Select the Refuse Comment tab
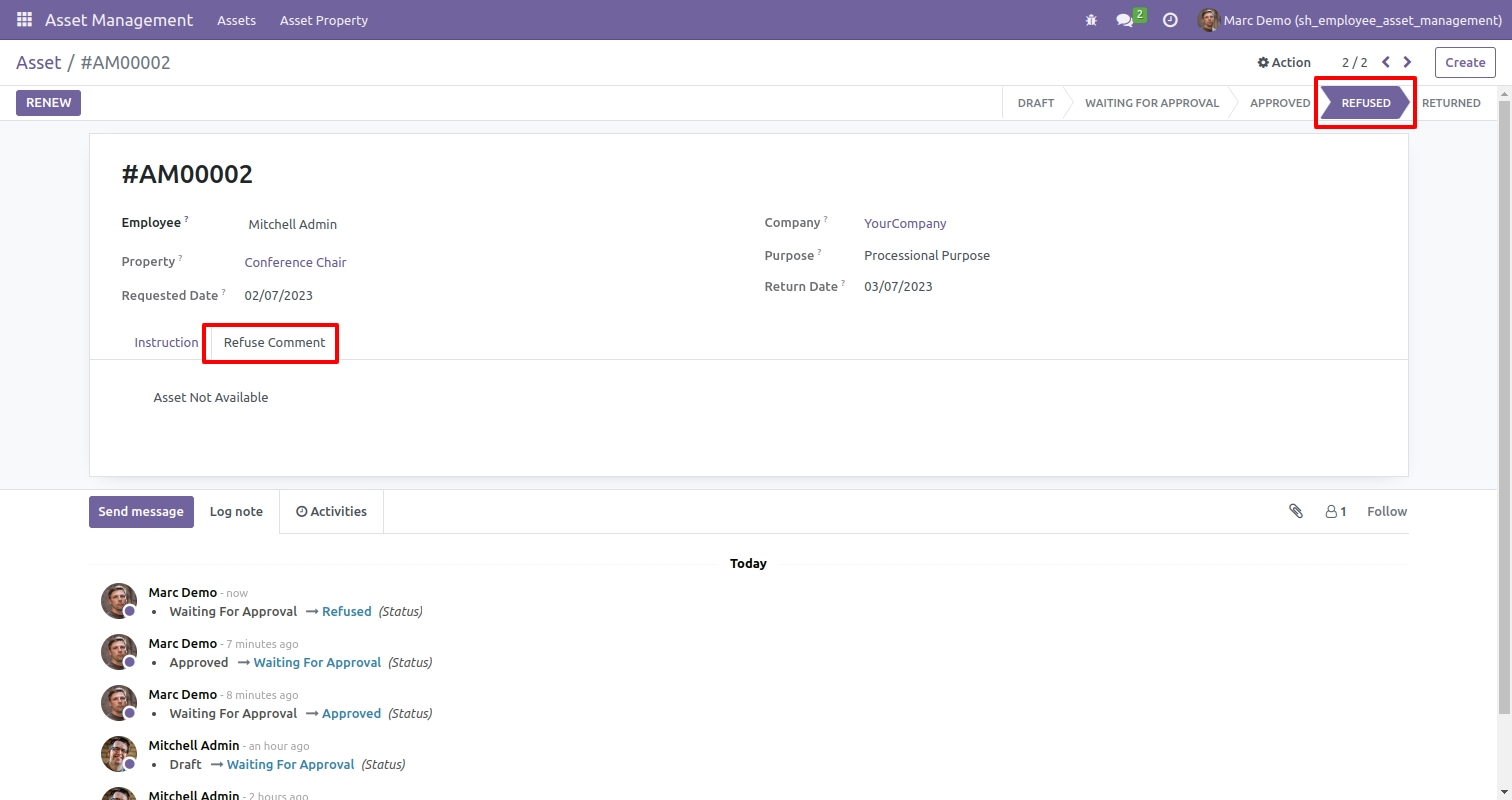The image size is (1512, 800). point(274,342)
